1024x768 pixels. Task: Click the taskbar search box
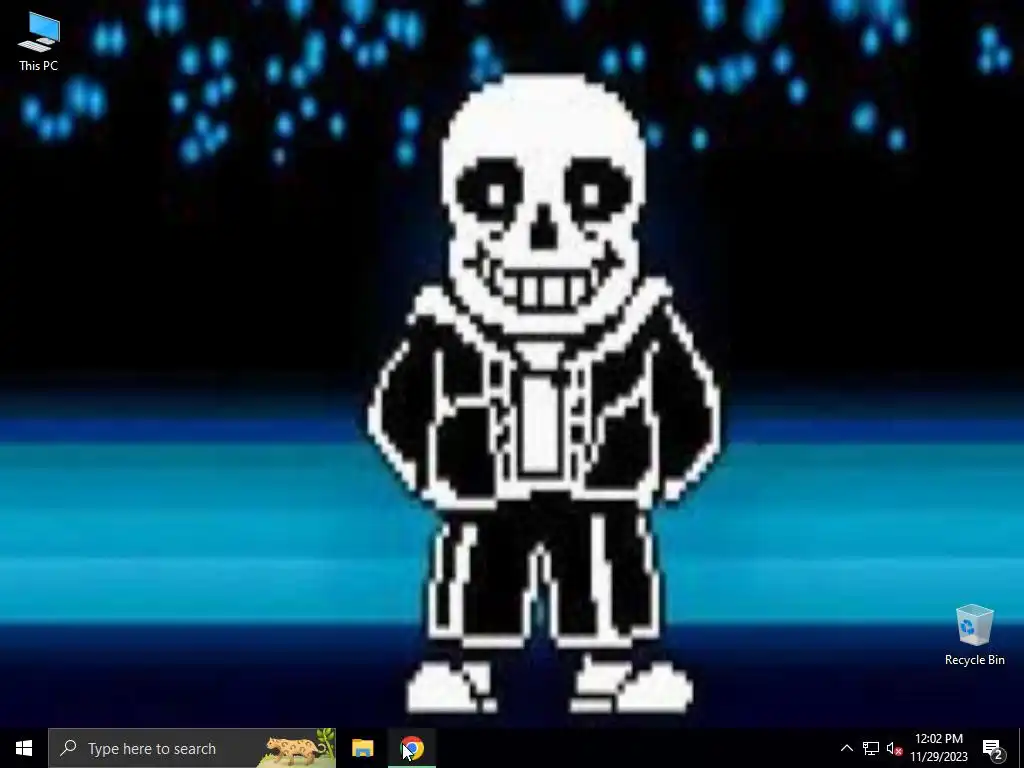pos(192,748)
